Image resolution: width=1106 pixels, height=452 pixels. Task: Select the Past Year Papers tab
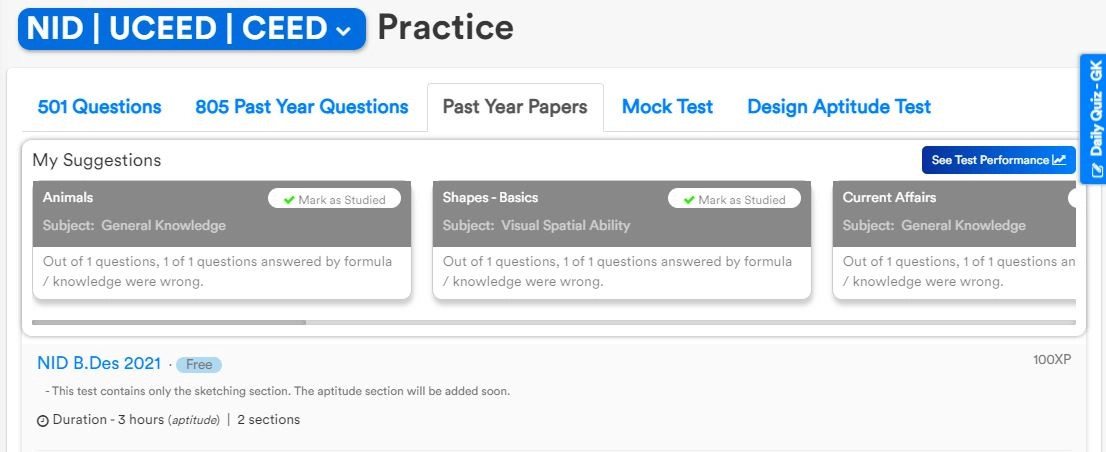(515, 107)
